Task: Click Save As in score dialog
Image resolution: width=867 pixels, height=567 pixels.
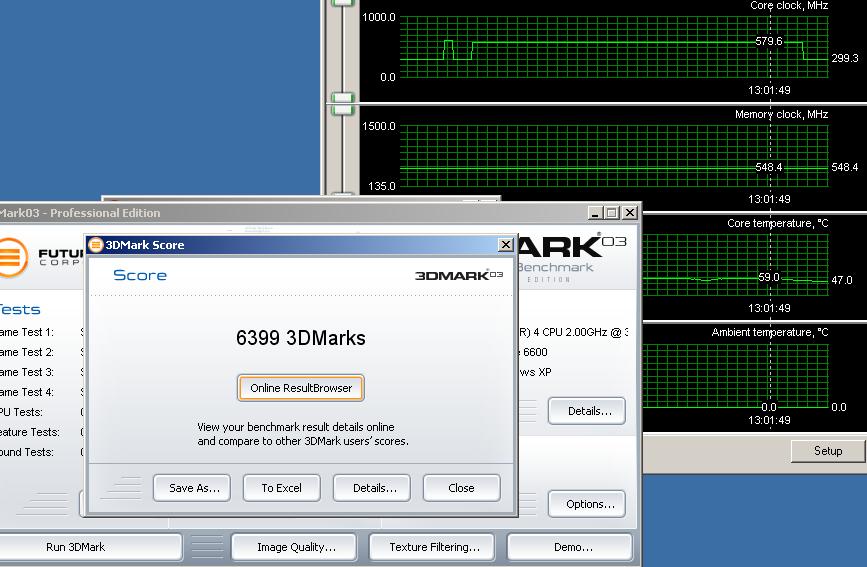Action: [192, 488]
